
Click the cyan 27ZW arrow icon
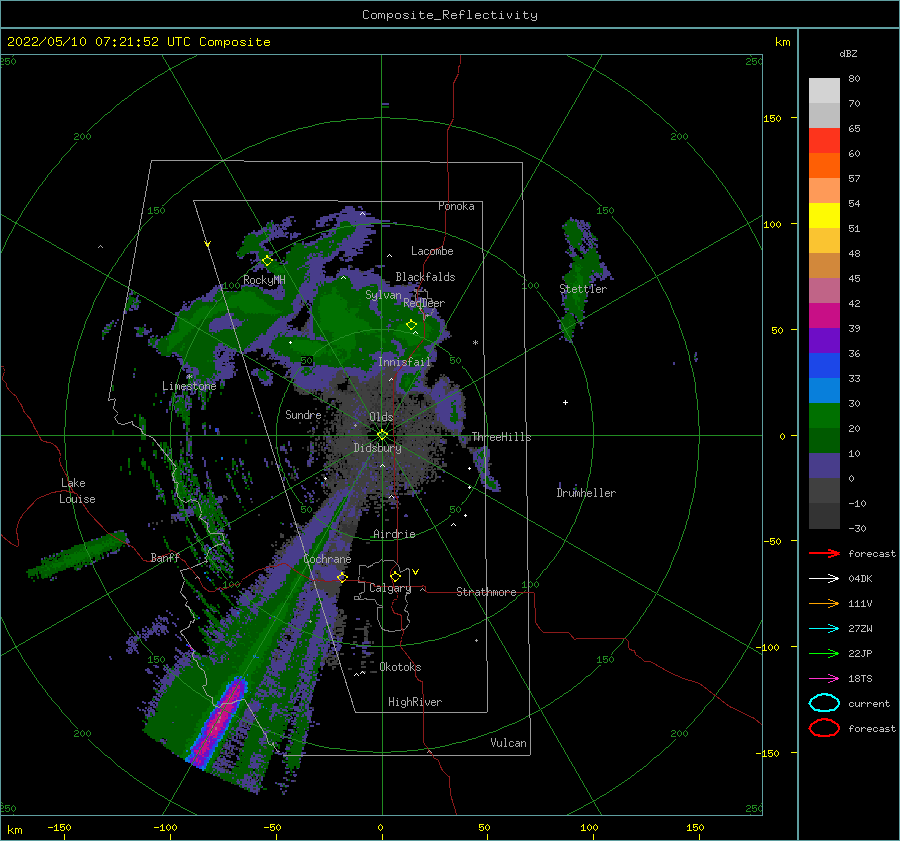(824, 629)
